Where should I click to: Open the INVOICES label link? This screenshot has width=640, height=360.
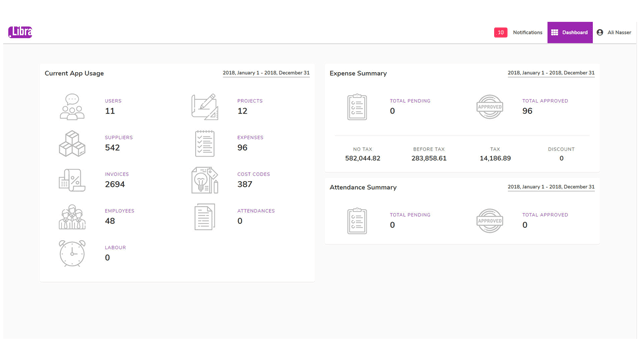117,174
